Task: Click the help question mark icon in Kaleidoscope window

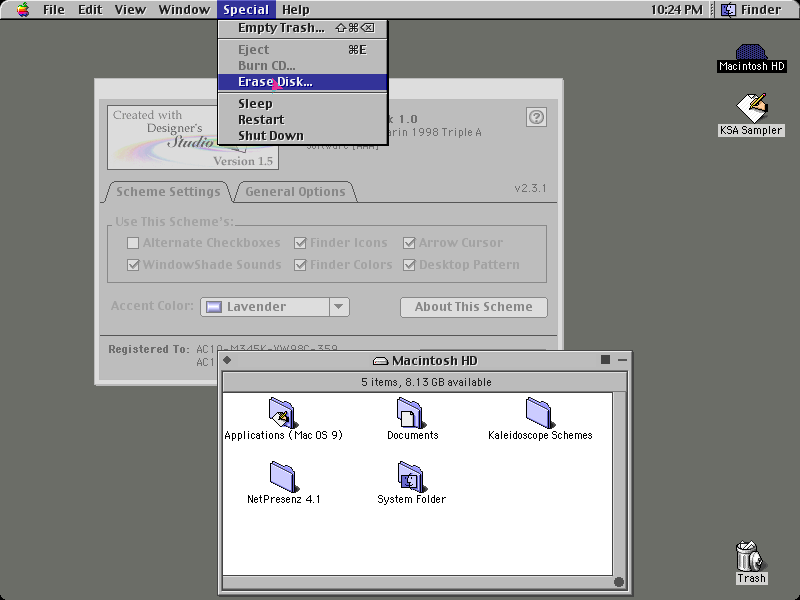Action: pyautogui.click(x=536, y=117)
